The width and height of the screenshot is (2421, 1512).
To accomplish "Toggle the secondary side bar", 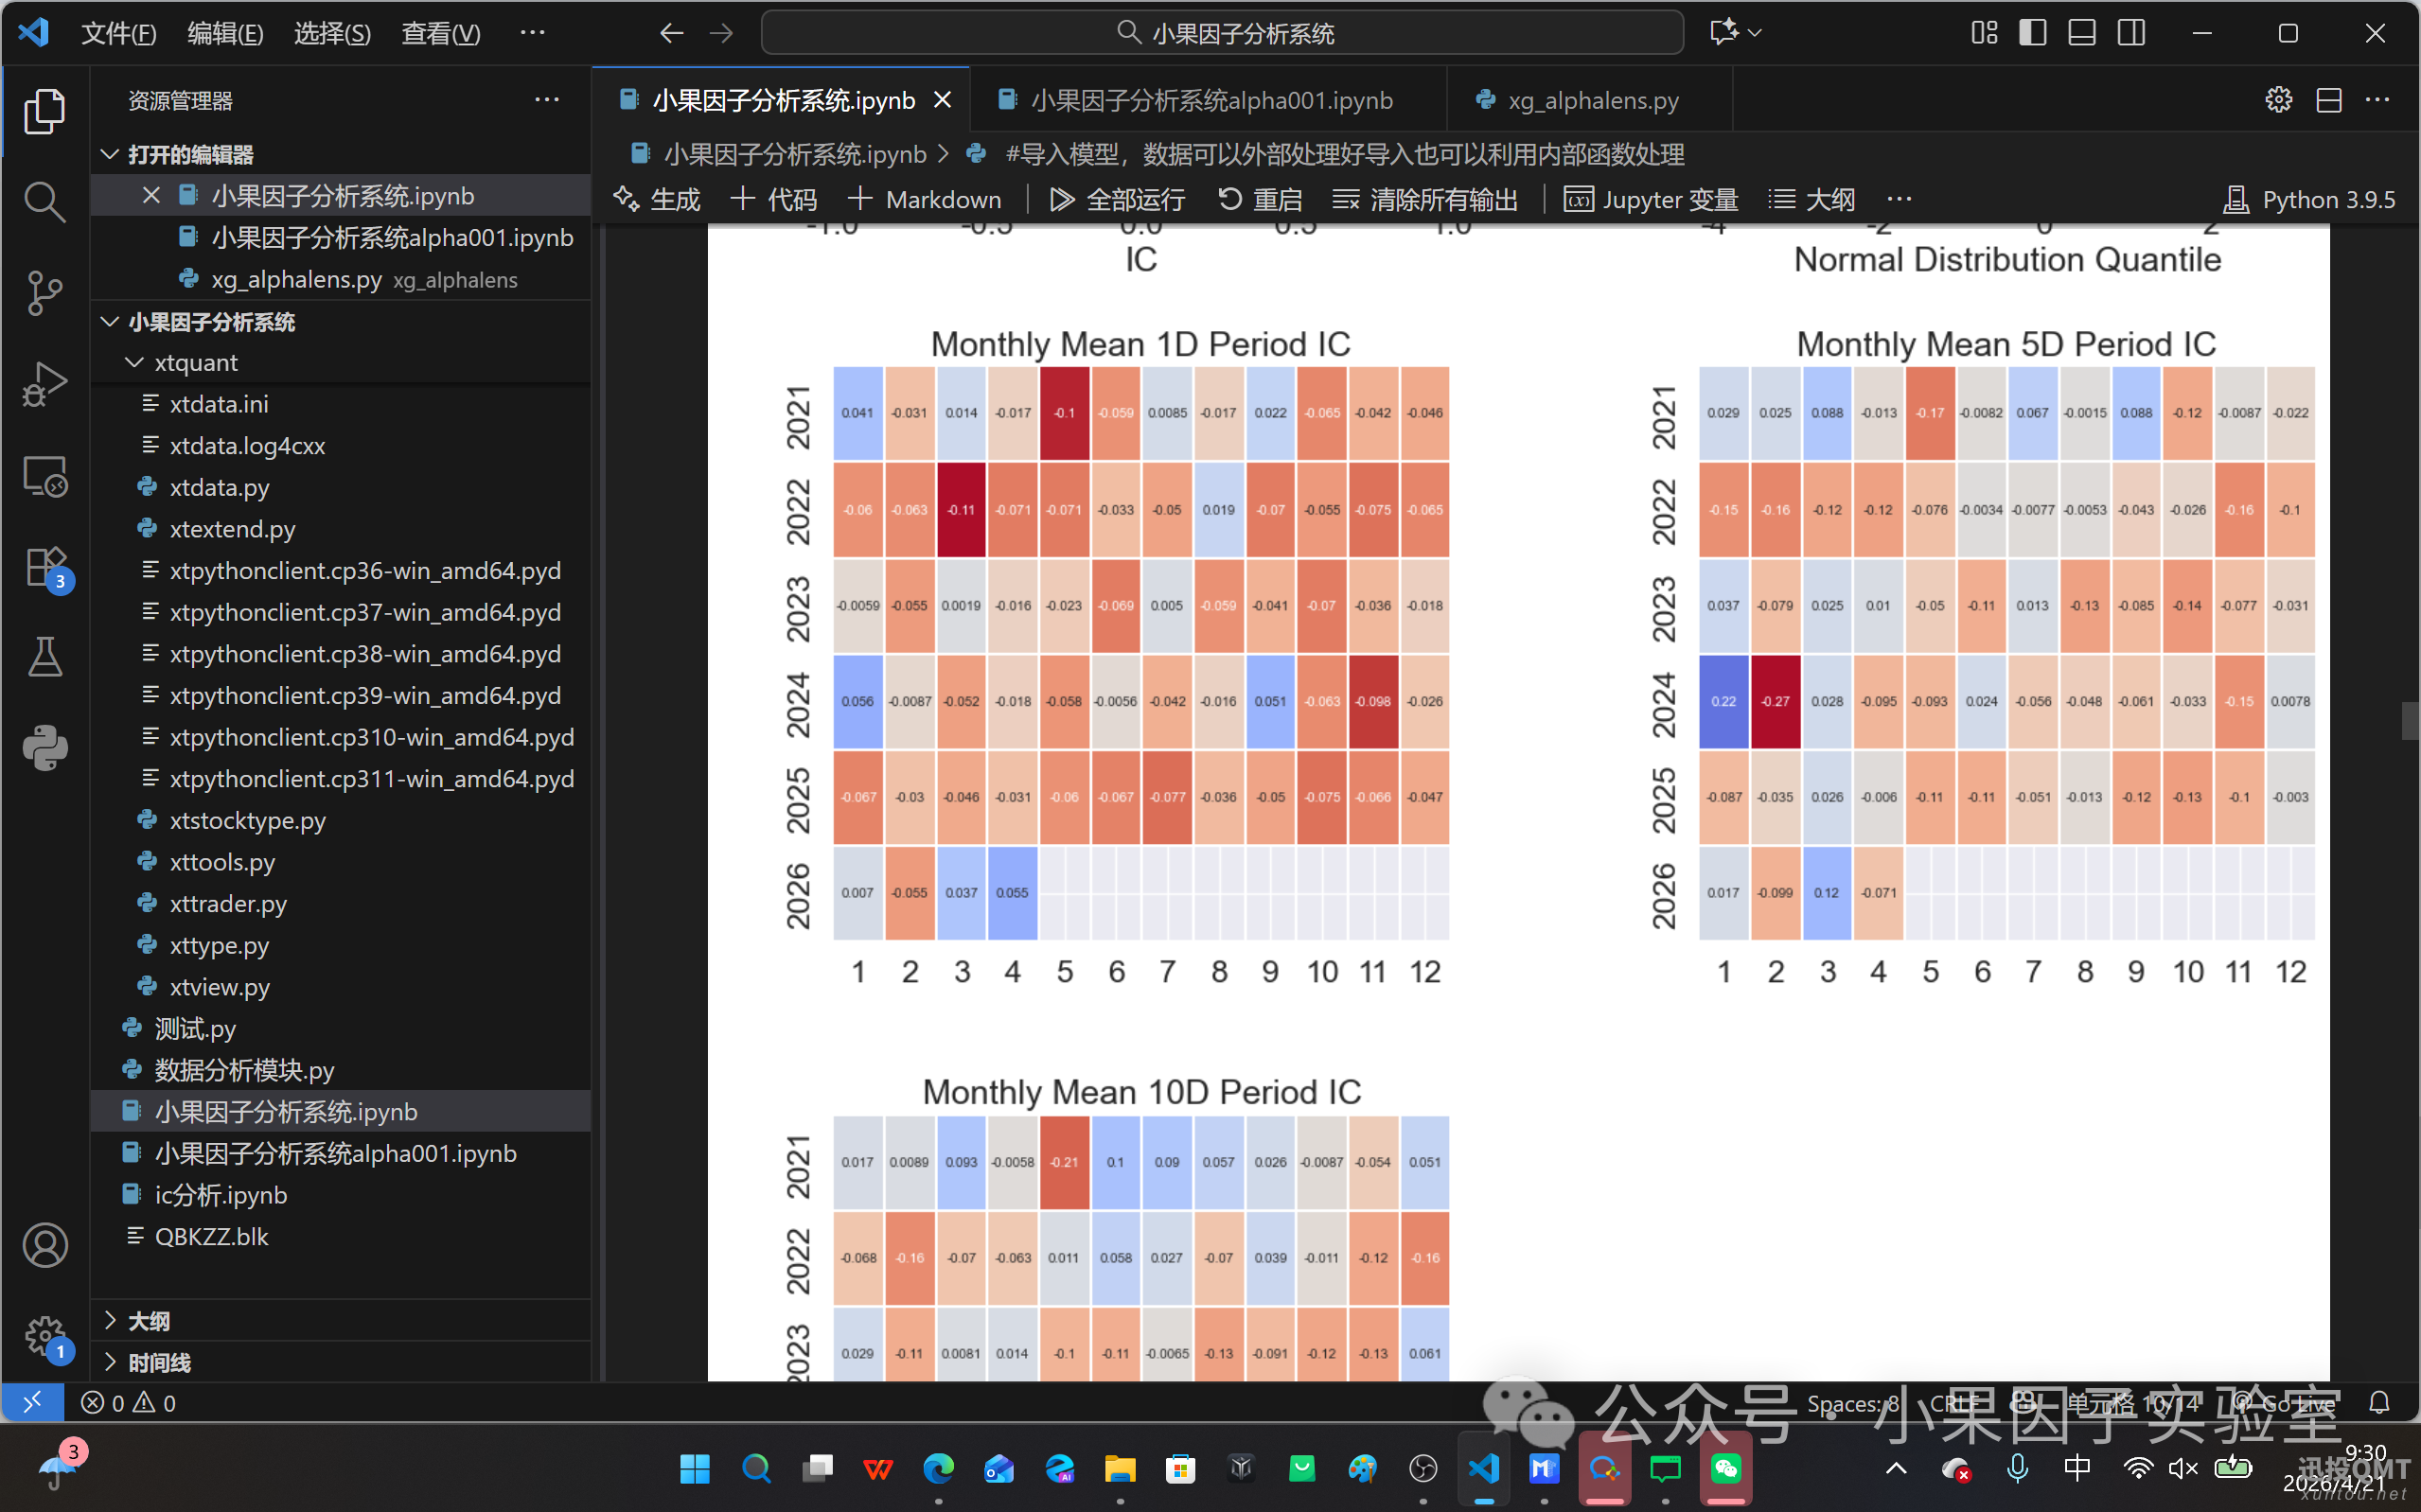I will pyautogui.click(x=2131, y=33).
